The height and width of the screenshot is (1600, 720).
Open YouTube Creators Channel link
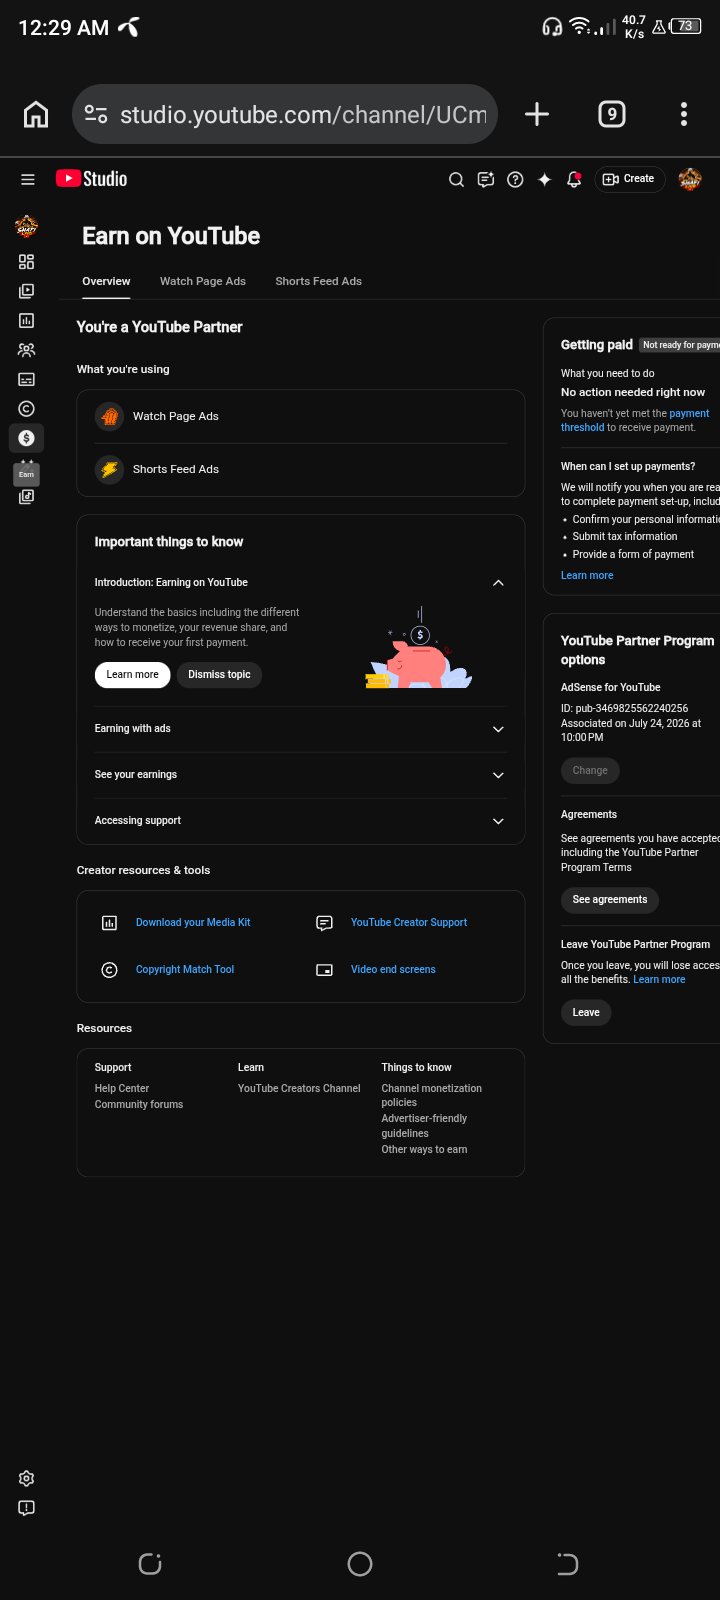(299, 1088)
